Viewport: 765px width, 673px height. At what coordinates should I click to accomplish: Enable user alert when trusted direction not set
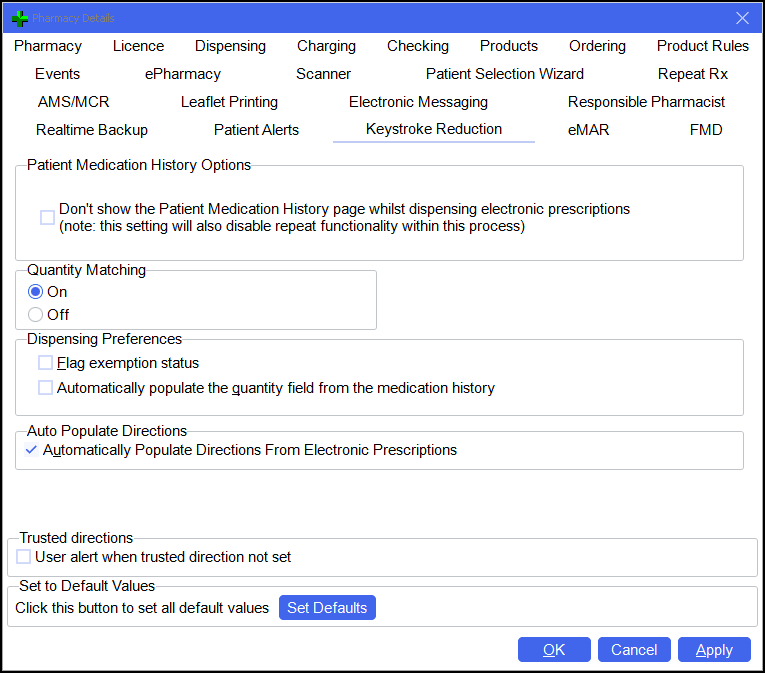pos(24,557)
